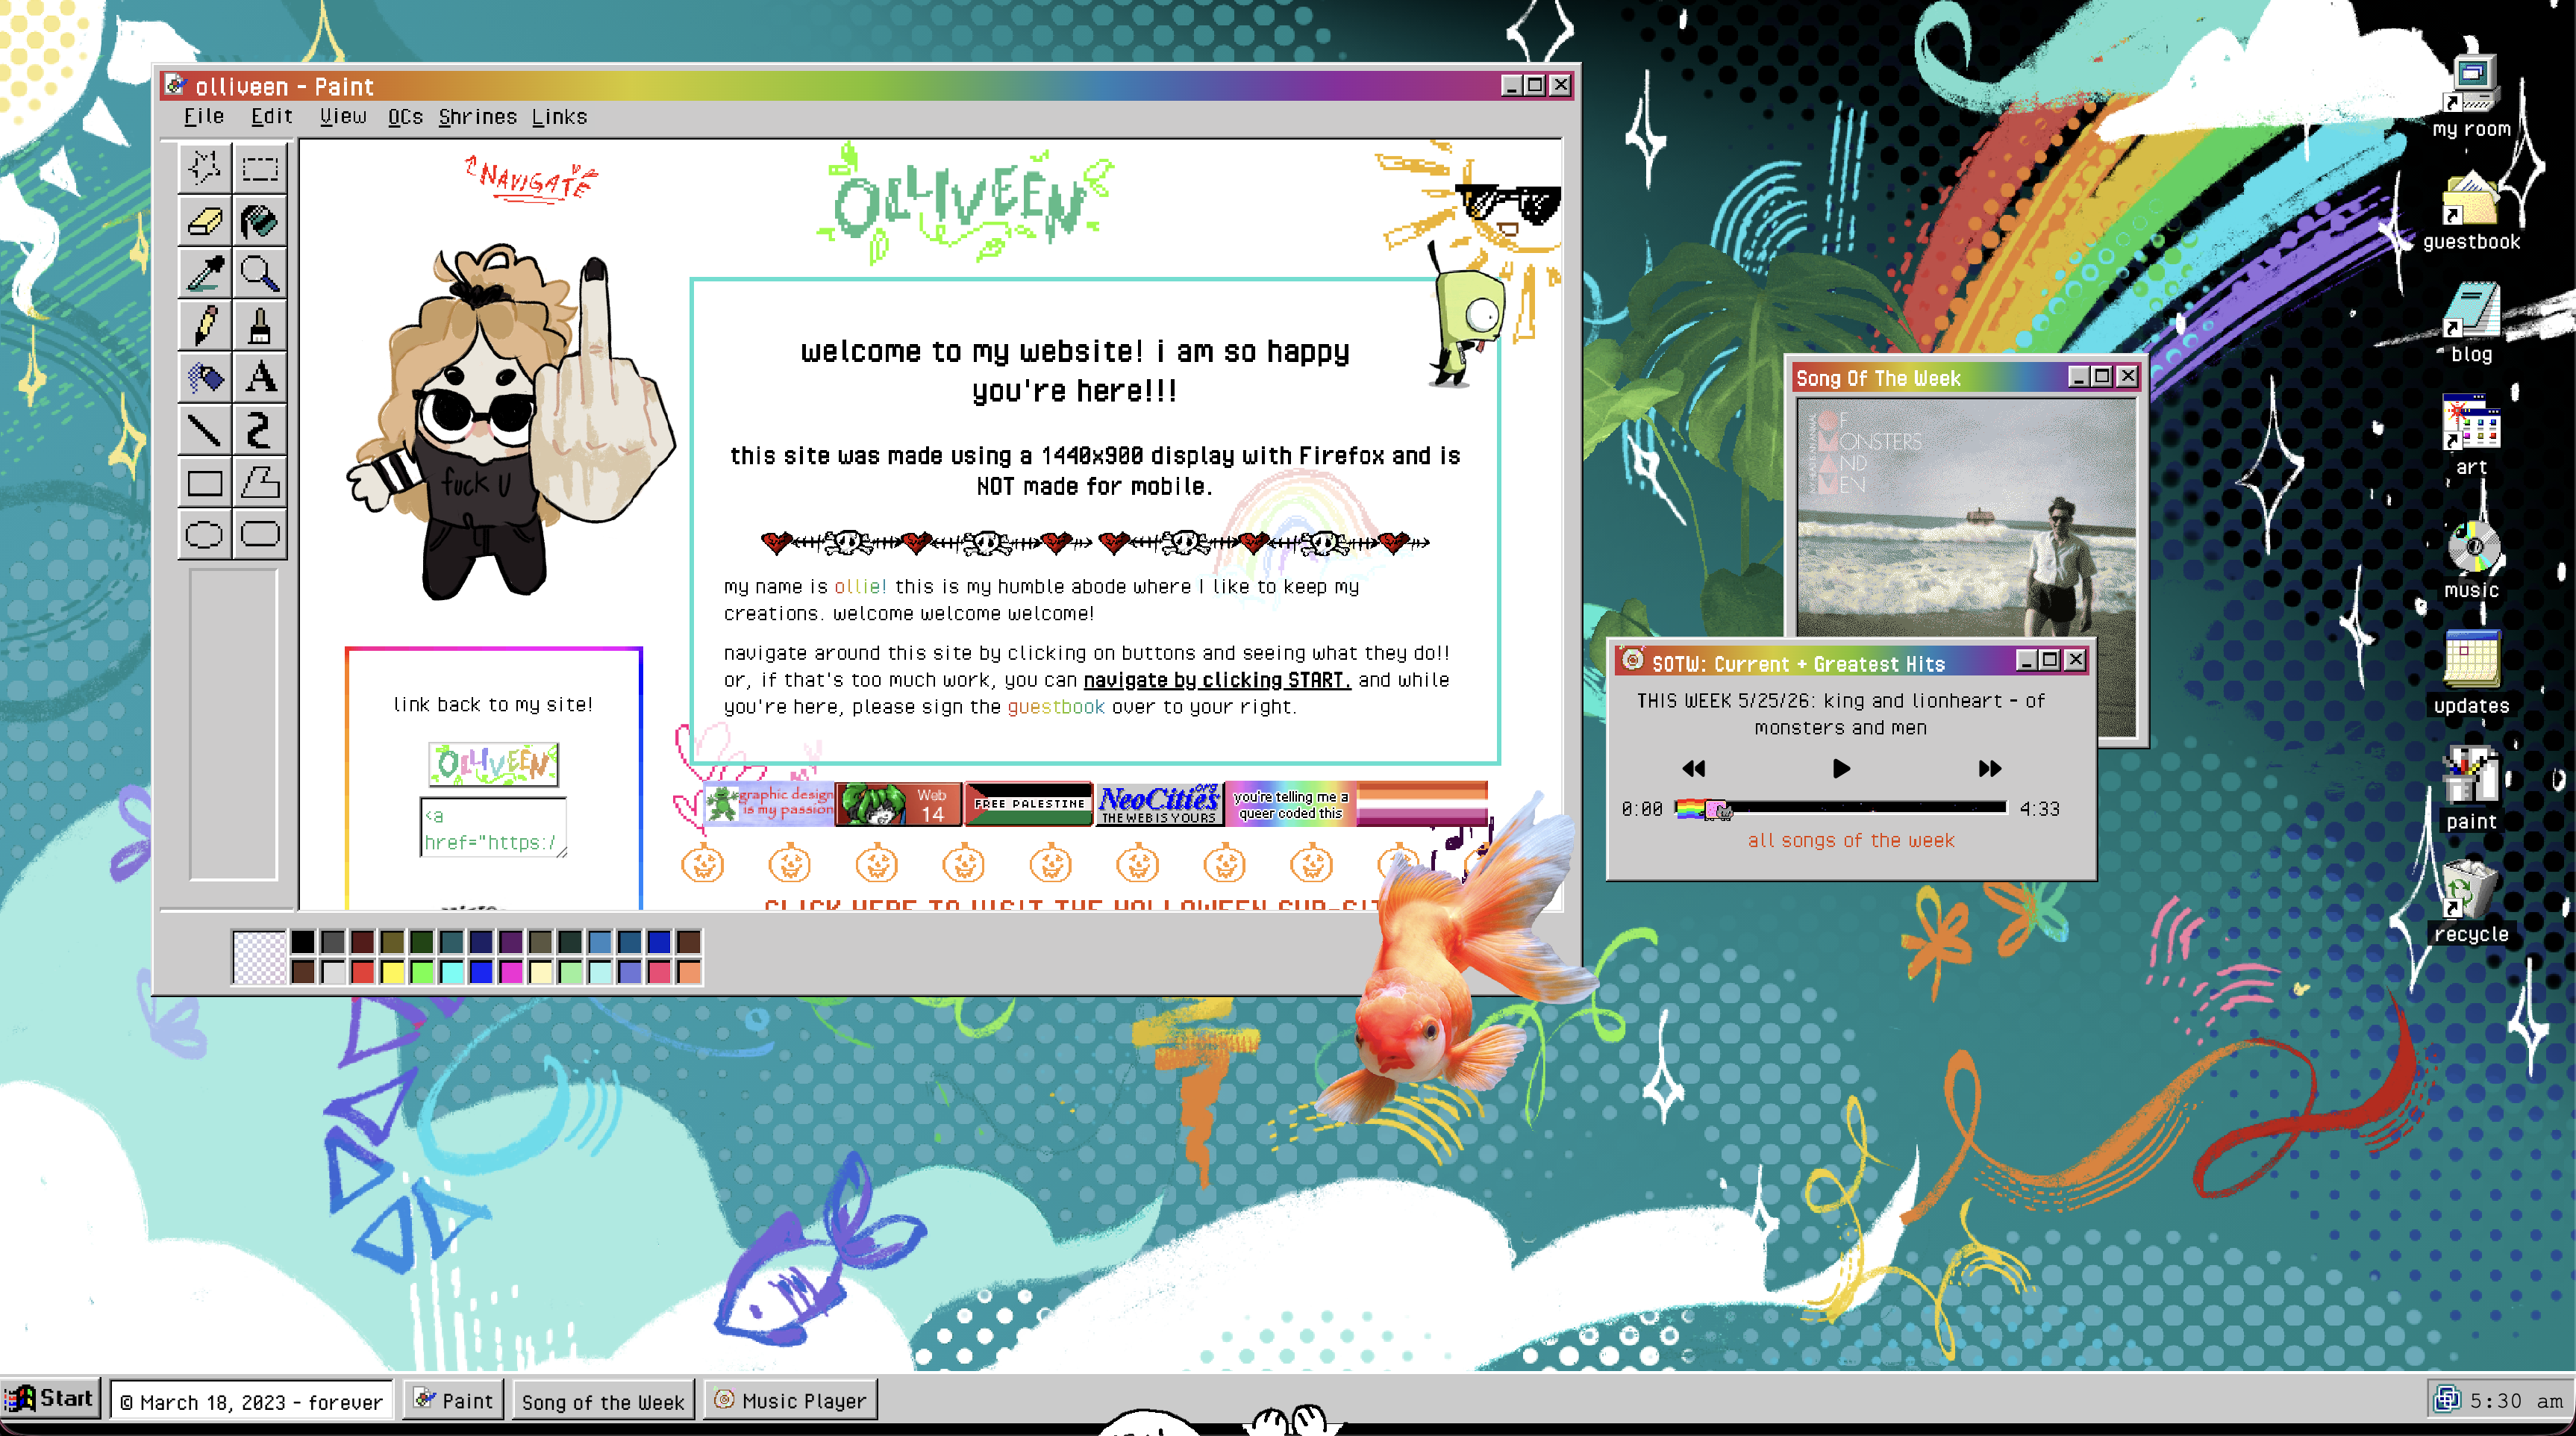This screenshot has height=1436, width=2576.
Task: Click the 'queer coded' badge
Action: click(x=1290, y=803)
